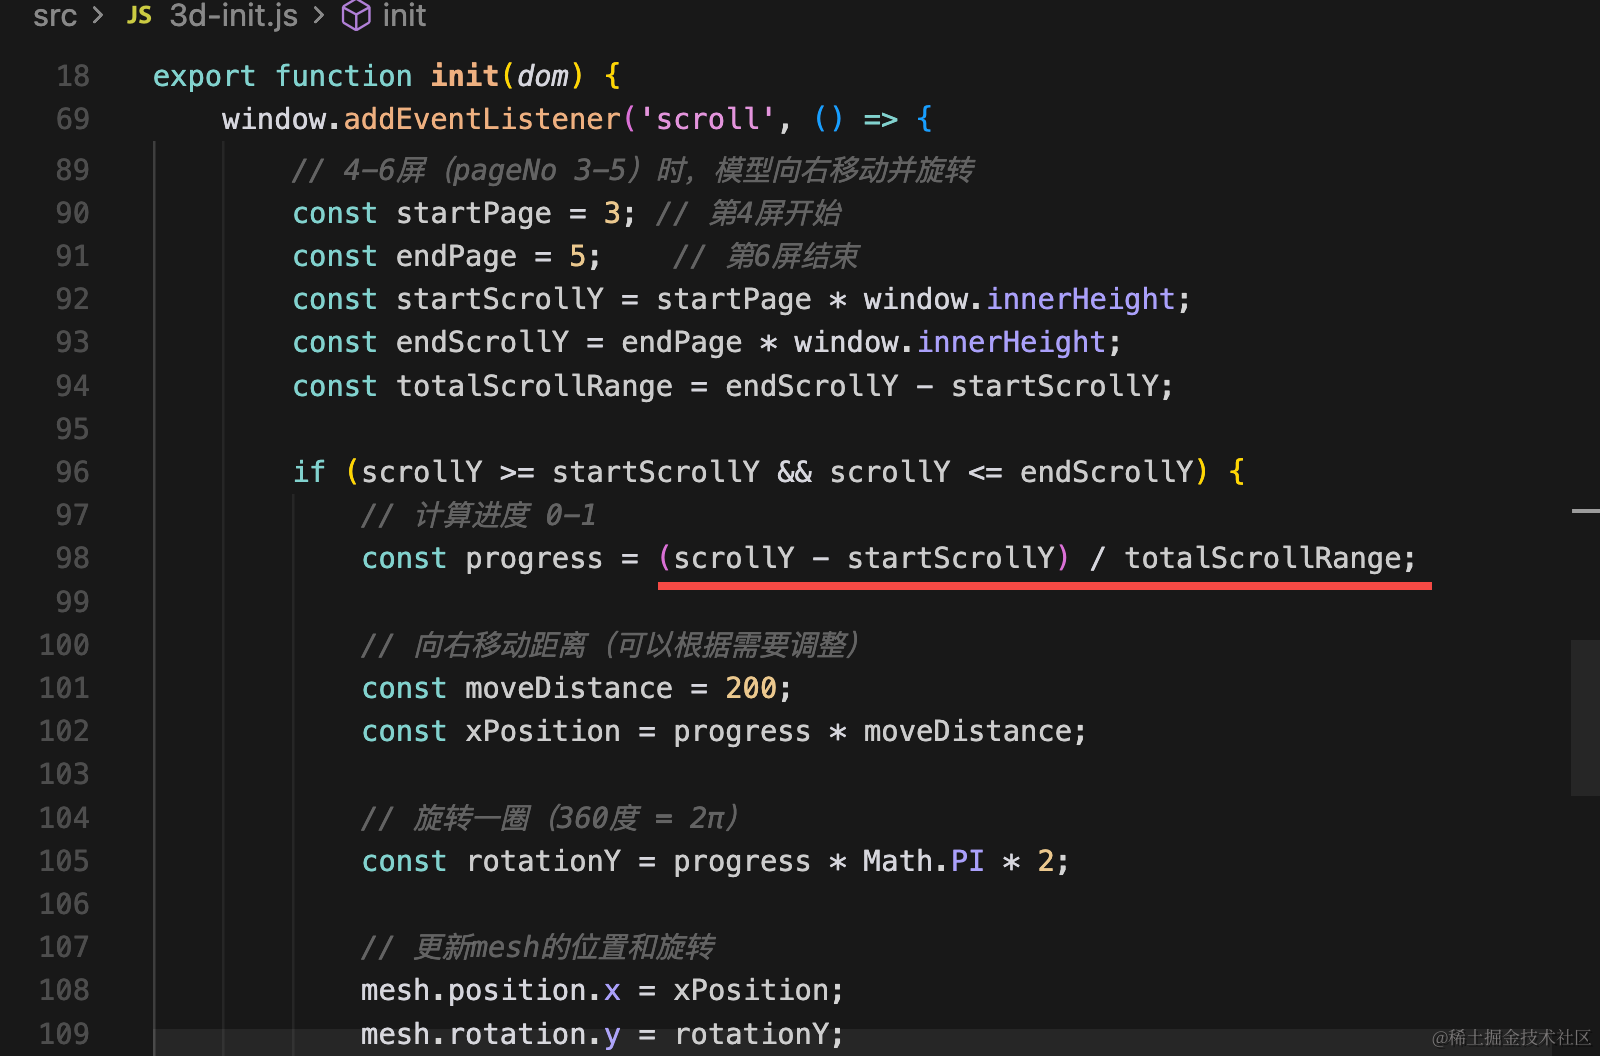Viewport: 1600px width, 1056px height.
Task: Click the comment on line 100
Action: coord(610,645)
